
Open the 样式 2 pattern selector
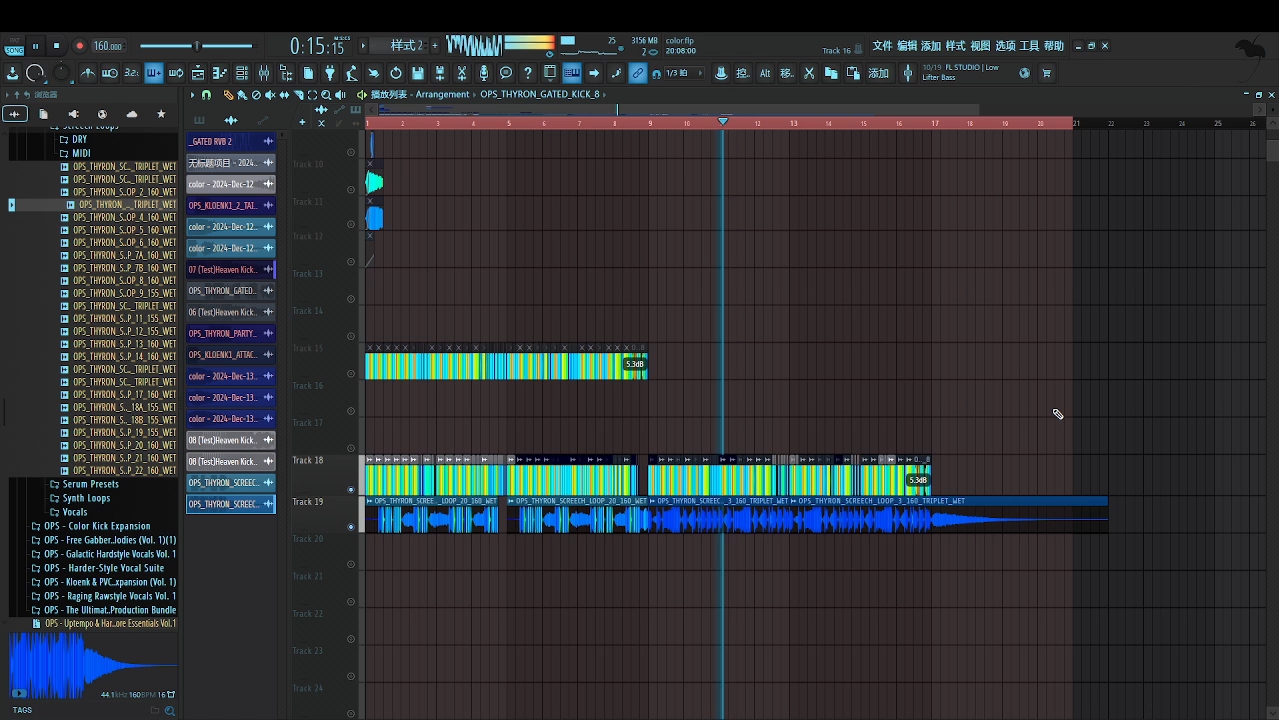(405, 46)
